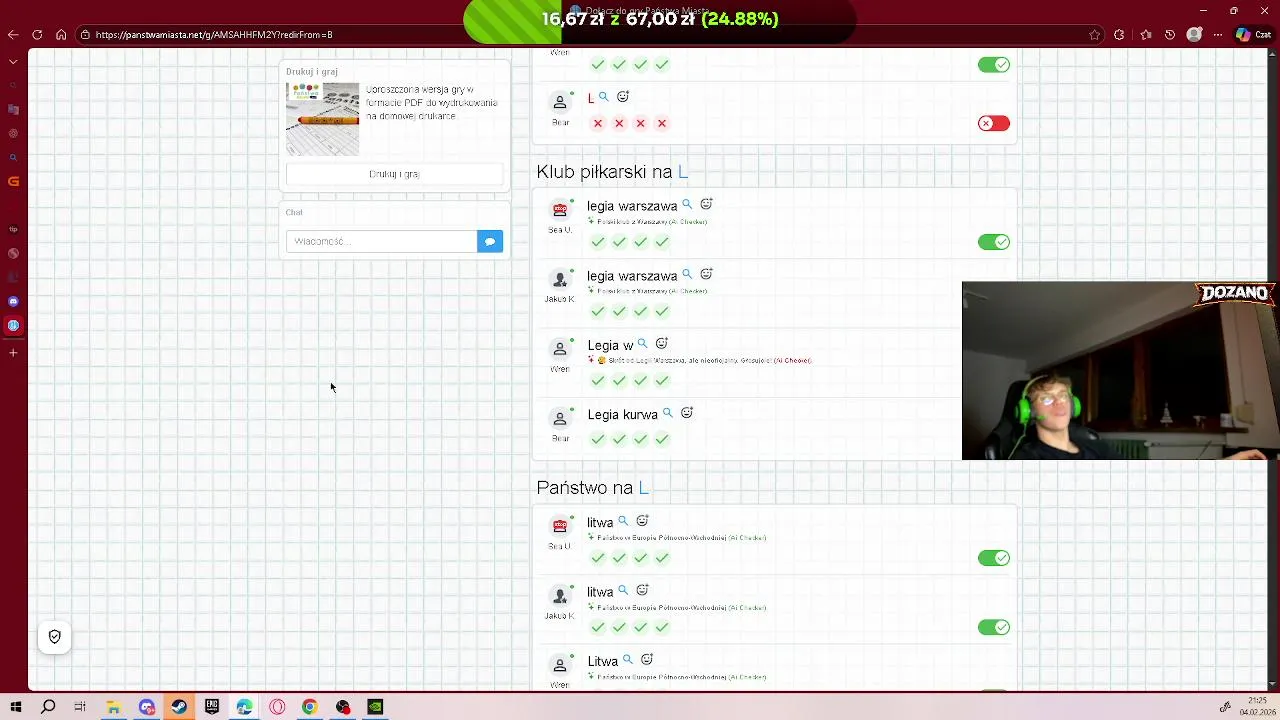Open orange G icon in browser sidebar

tap(13, 181)
